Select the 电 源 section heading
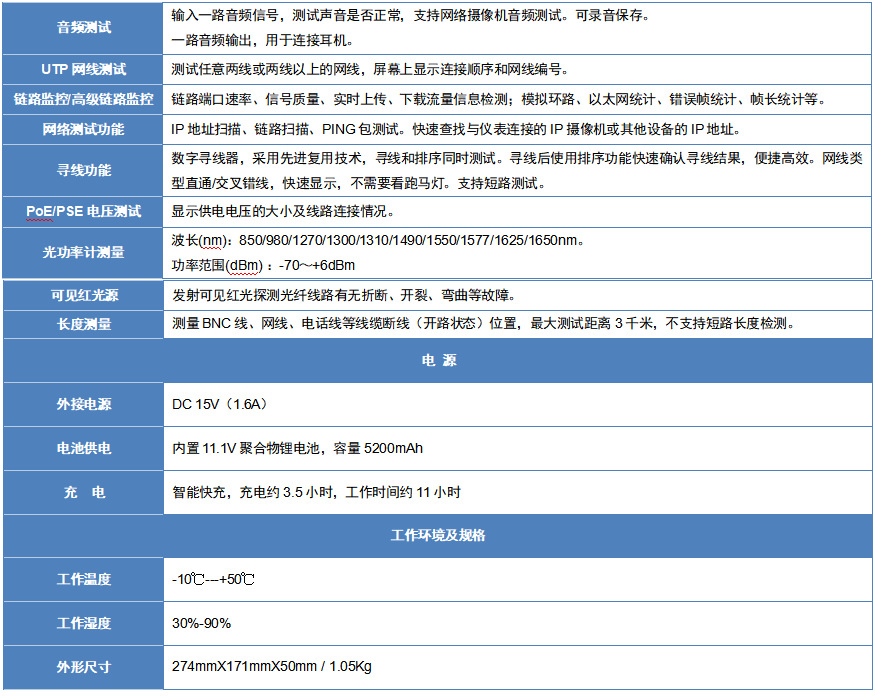The width and height of the screenshot is (875, 696). click(x=439, y=360)
